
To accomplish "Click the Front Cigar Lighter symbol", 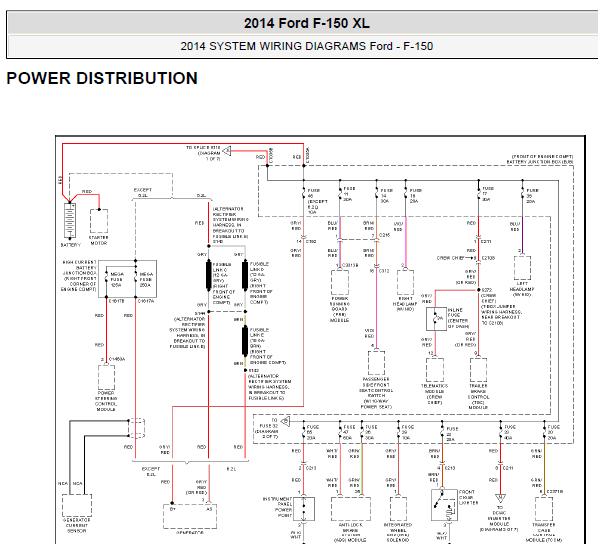I will tap(444, 505).
